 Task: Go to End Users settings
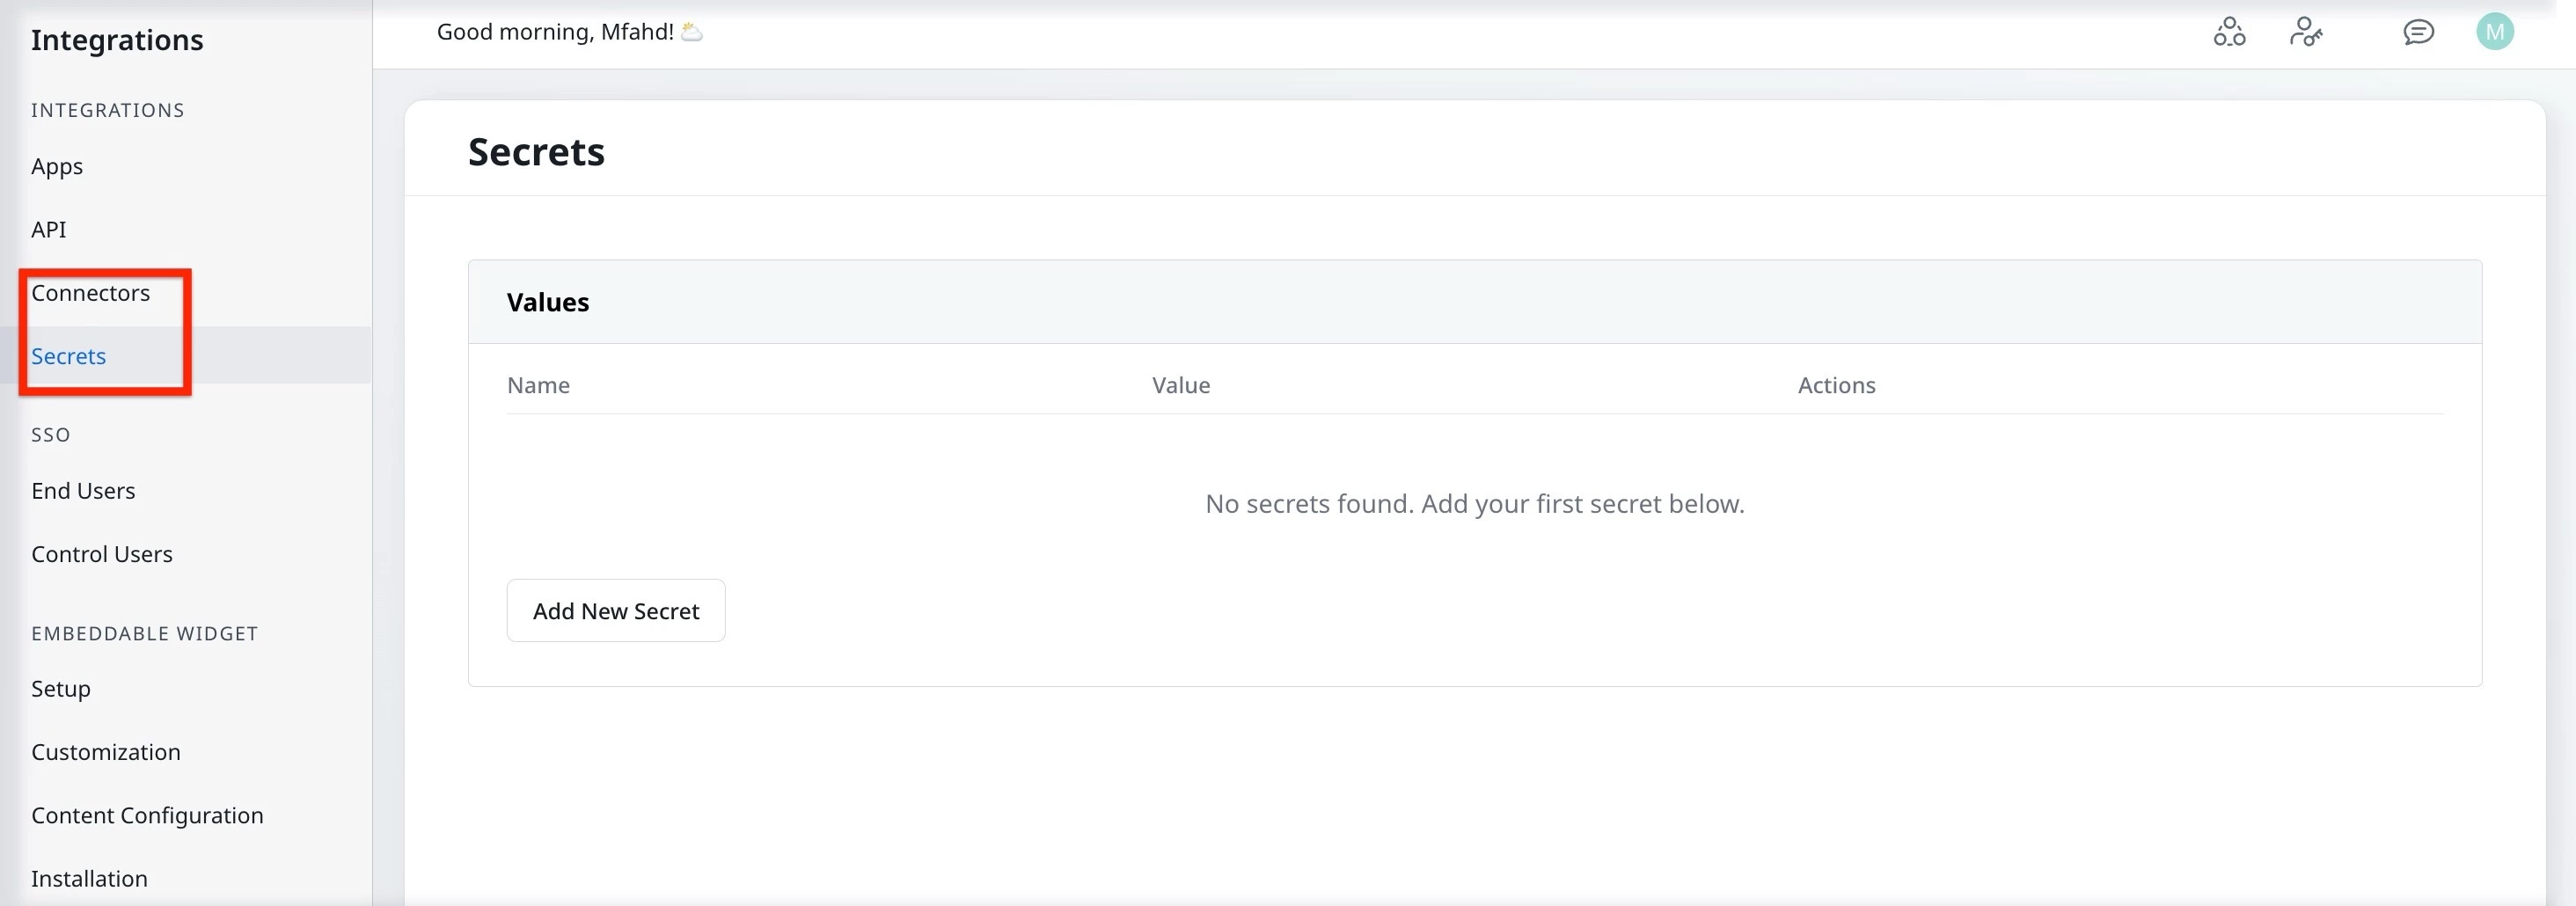[x=84, y=490]
